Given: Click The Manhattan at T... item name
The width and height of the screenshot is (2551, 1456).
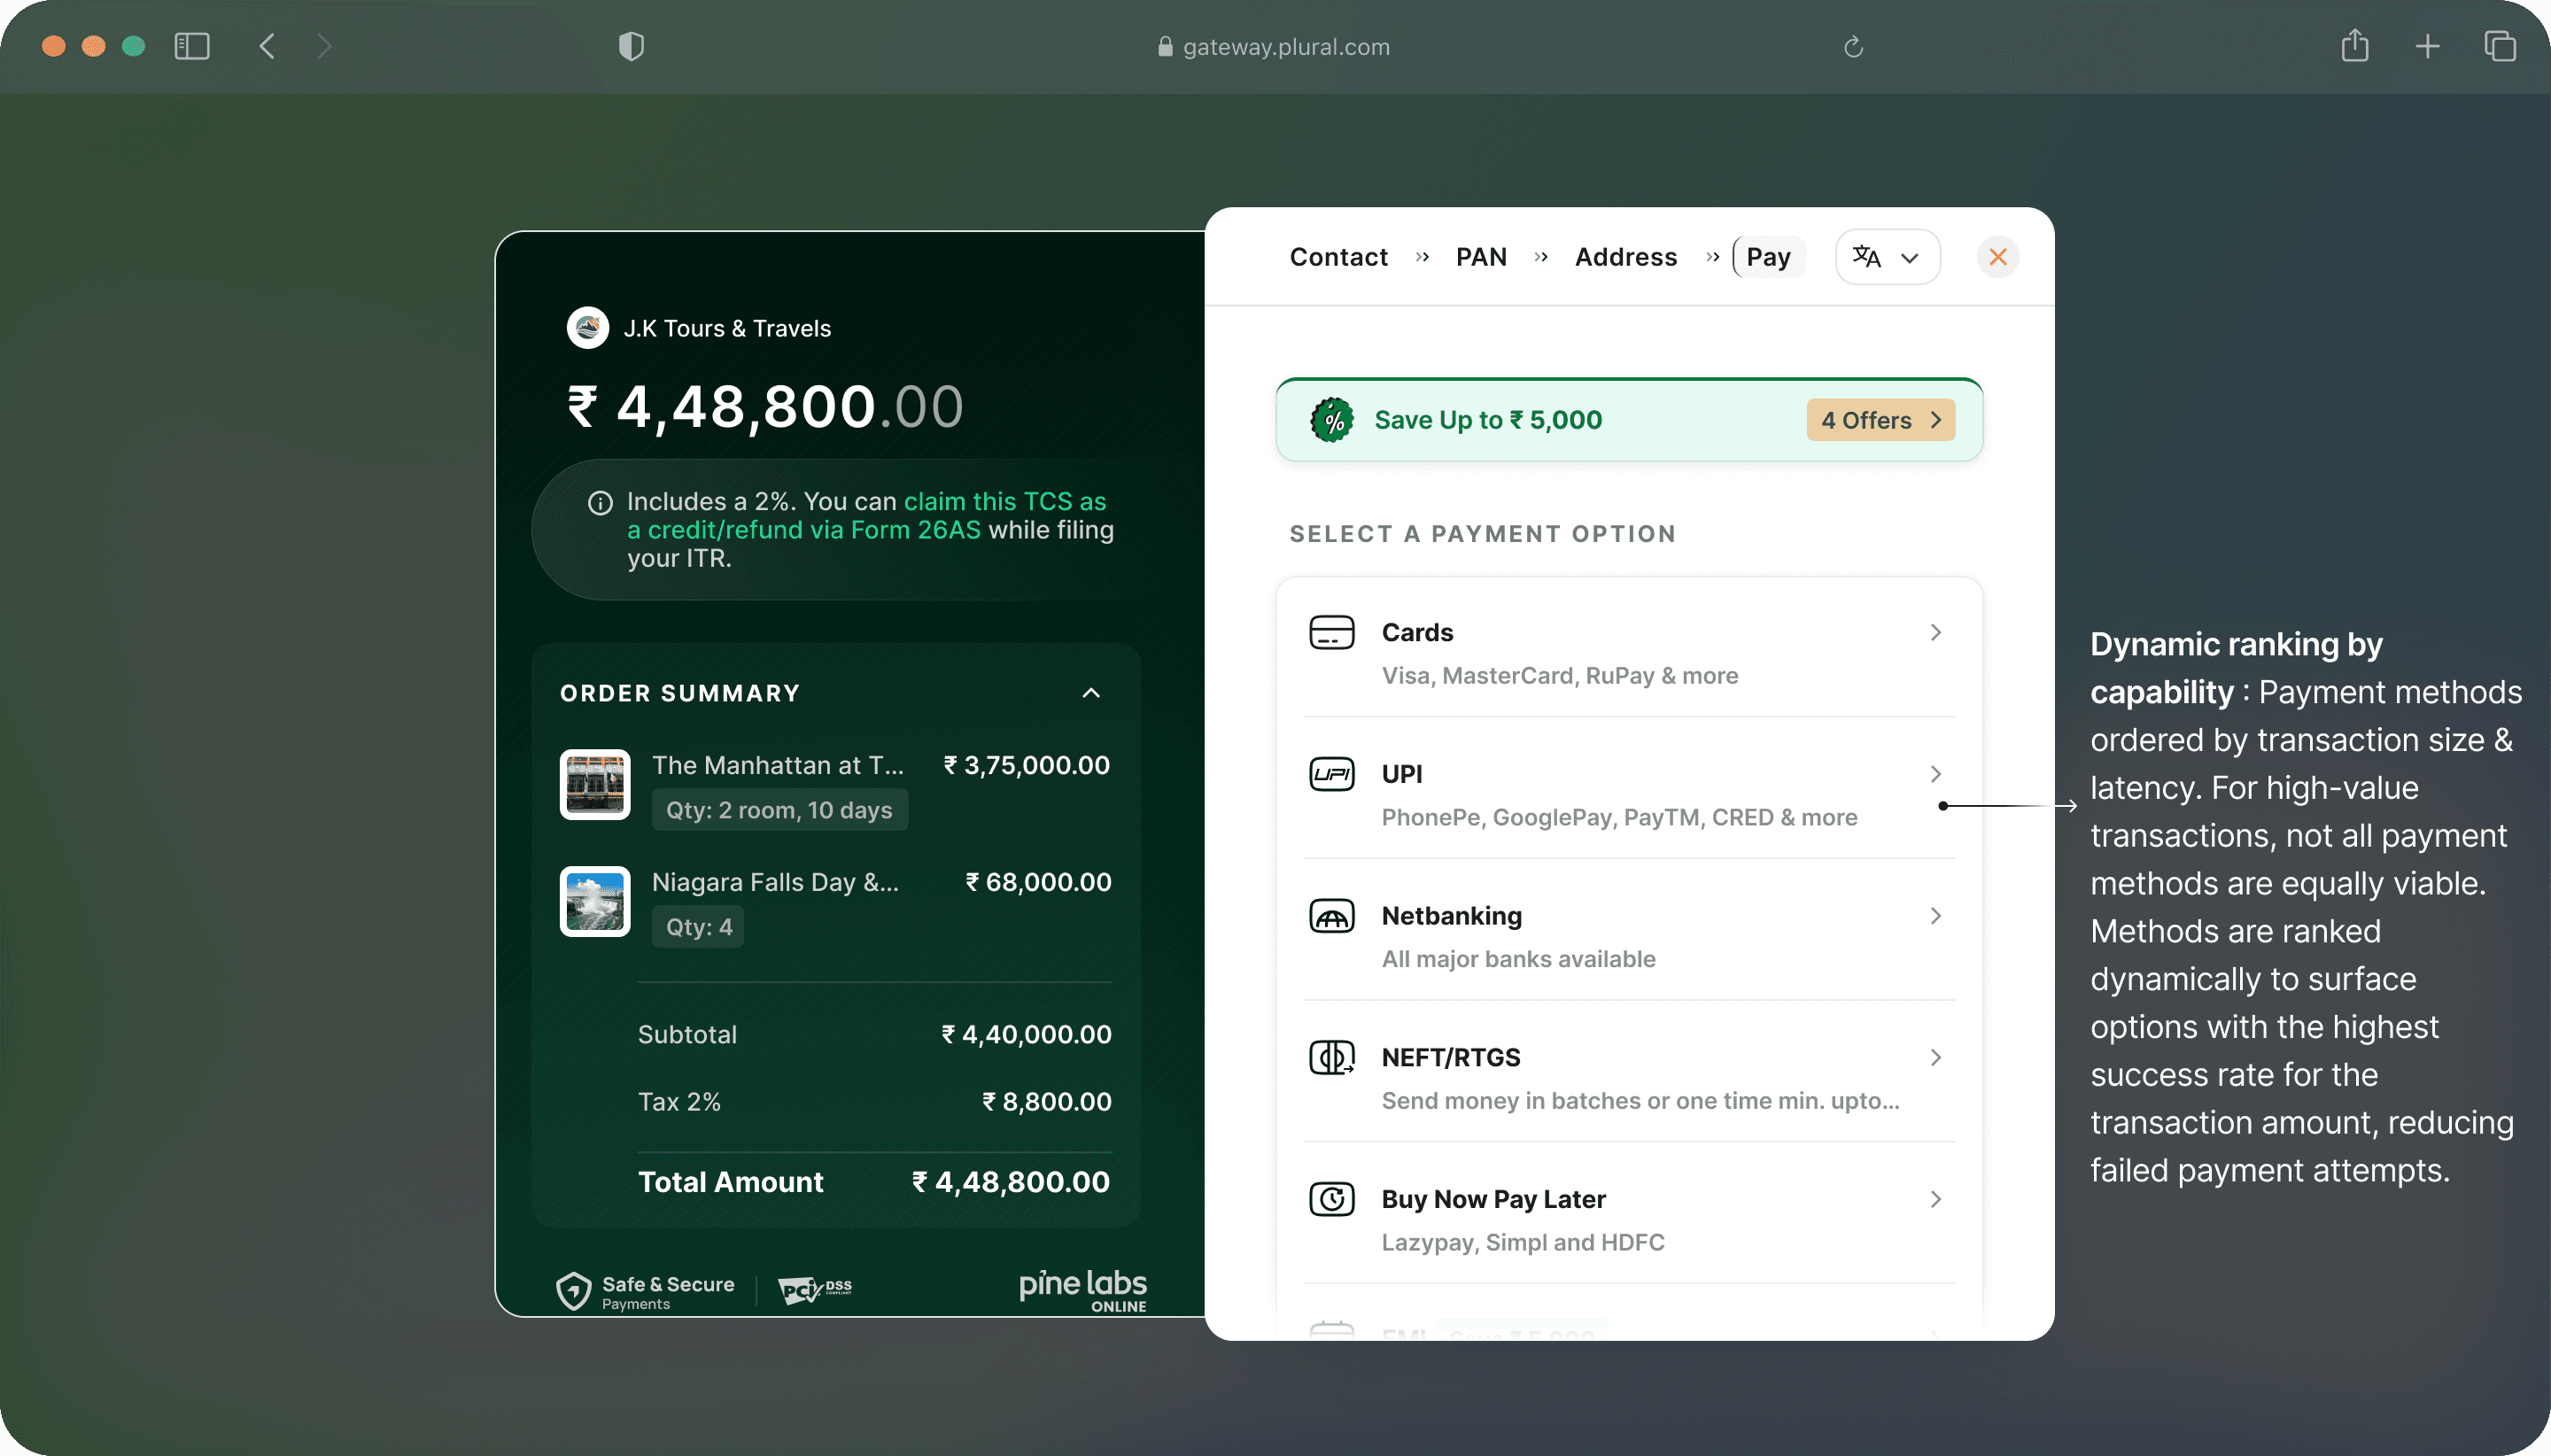Looking at the screenshot, I should [x=777, y=766].
